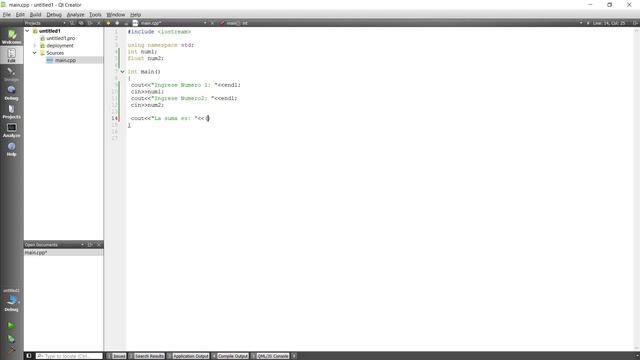Switch to Edit mode
The width and height of the screenshot is (640, 360).
[x=11, y=55]
